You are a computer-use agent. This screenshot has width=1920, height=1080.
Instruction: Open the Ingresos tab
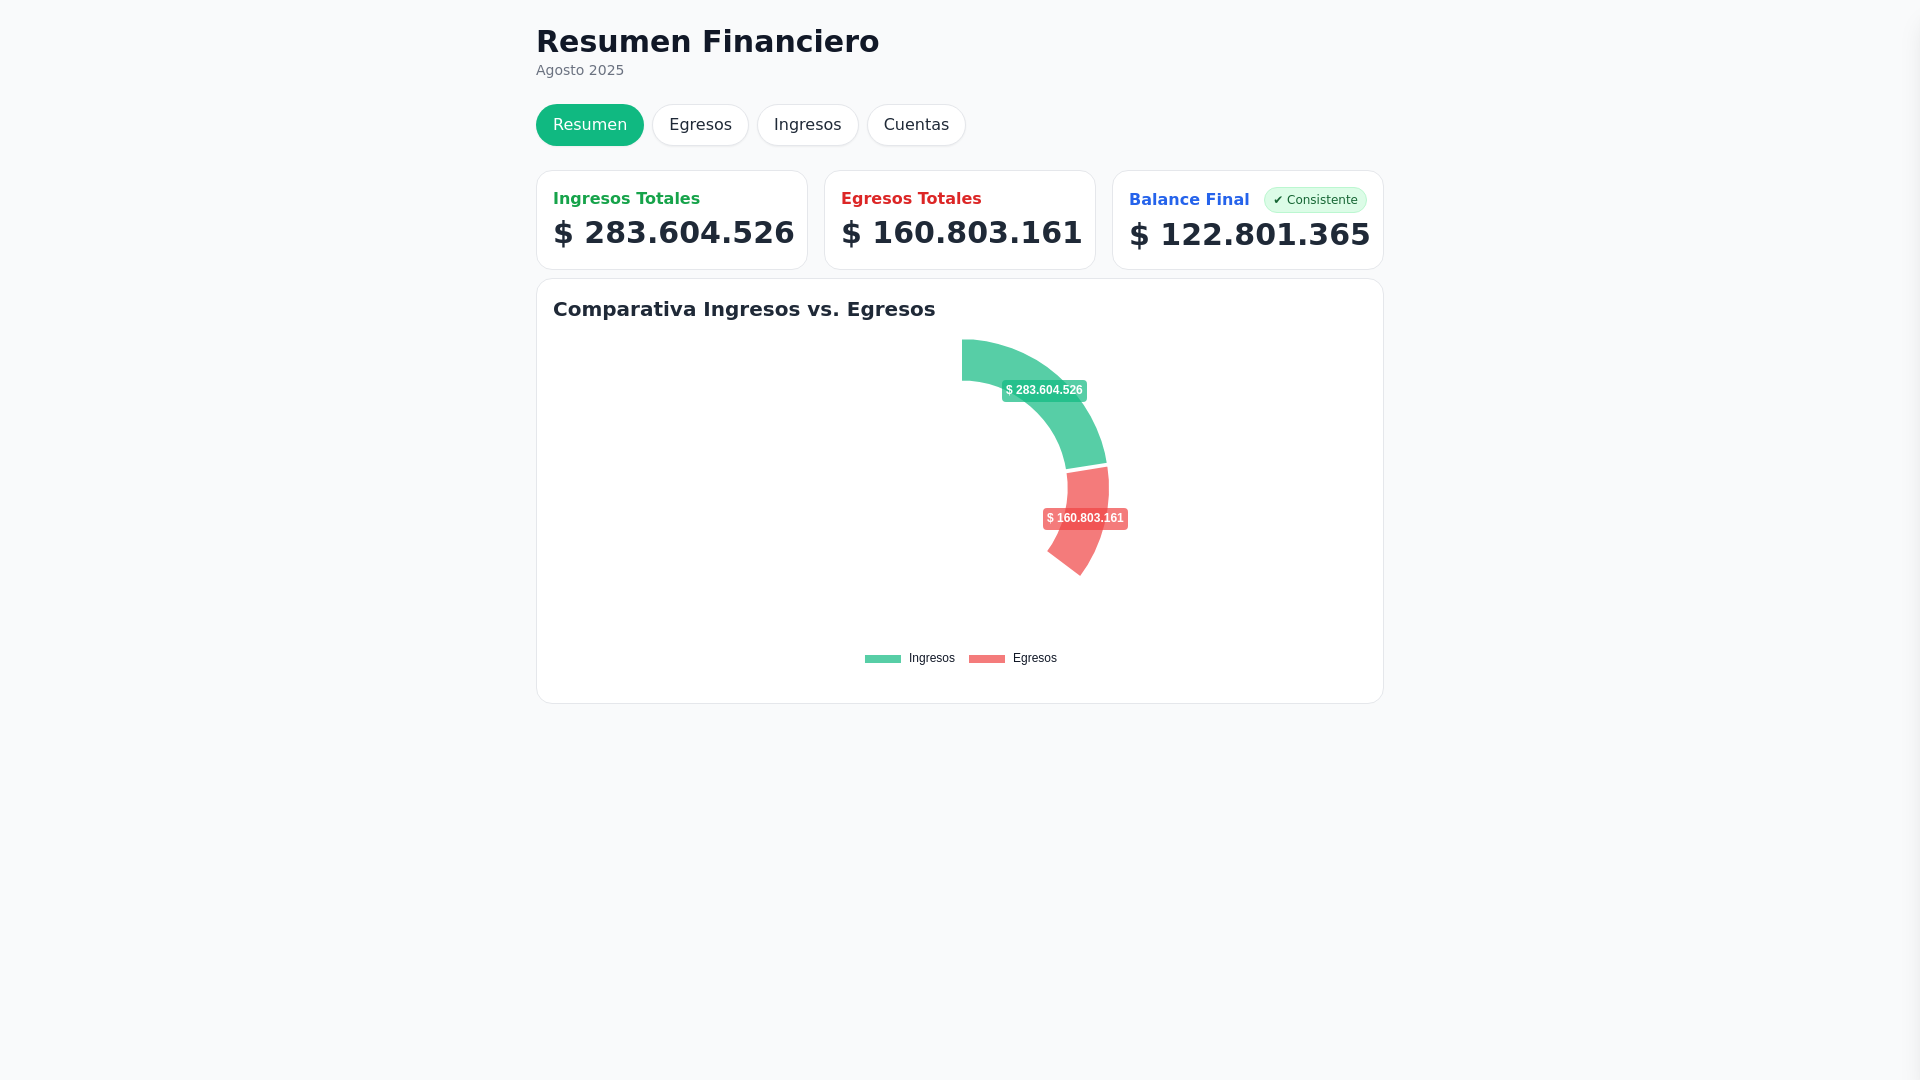point(808,125)
